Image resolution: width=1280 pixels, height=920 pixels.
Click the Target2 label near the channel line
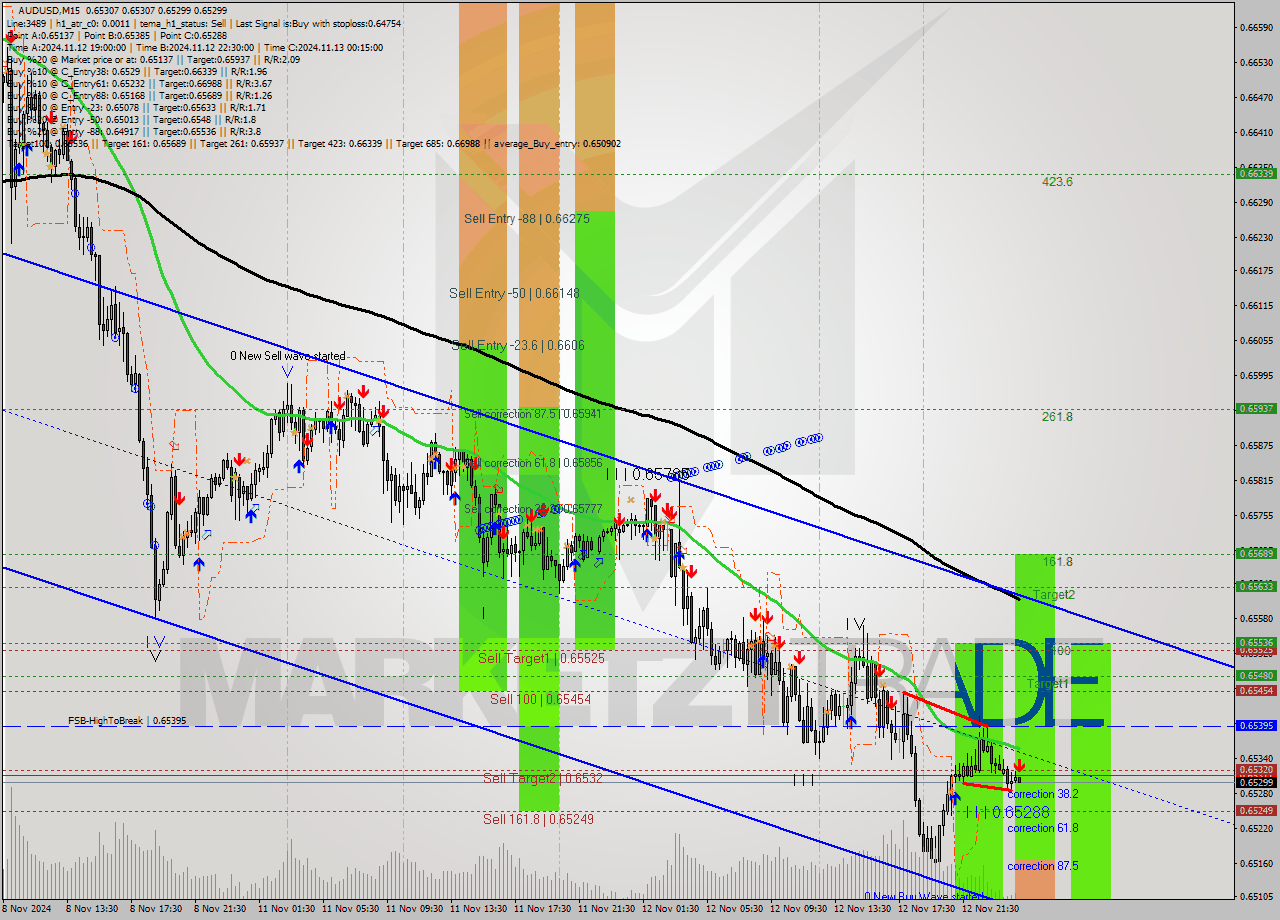tap(1054, 595)
